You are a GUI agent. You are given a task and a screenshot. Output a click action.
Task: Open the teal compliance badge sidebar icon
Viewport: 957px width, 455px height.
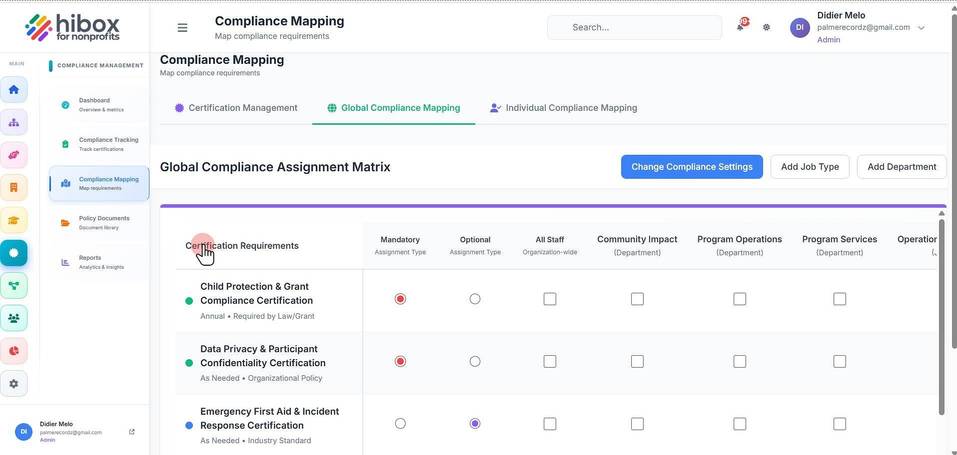[x=13, y=253]
